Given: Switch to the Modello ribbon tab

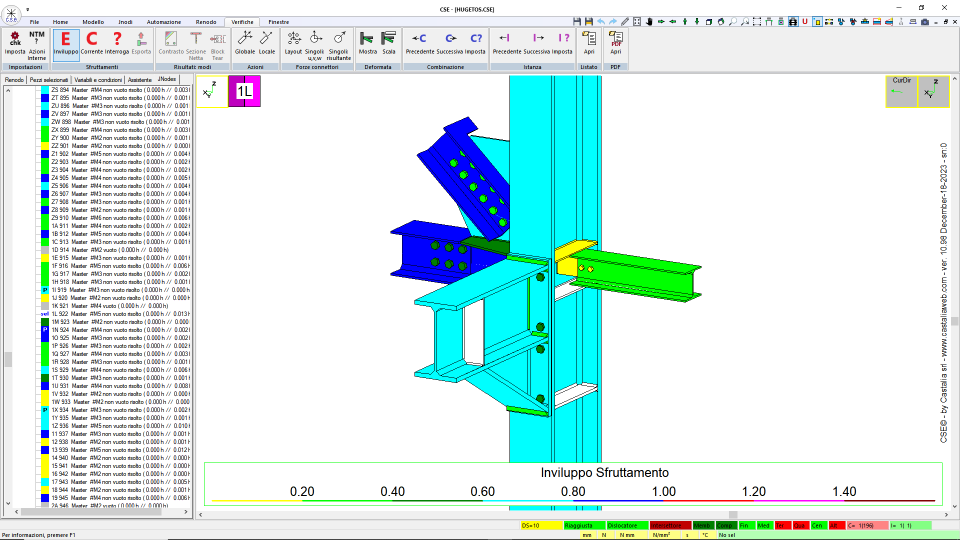Looking at the screenshot, I should click(93, 22).
